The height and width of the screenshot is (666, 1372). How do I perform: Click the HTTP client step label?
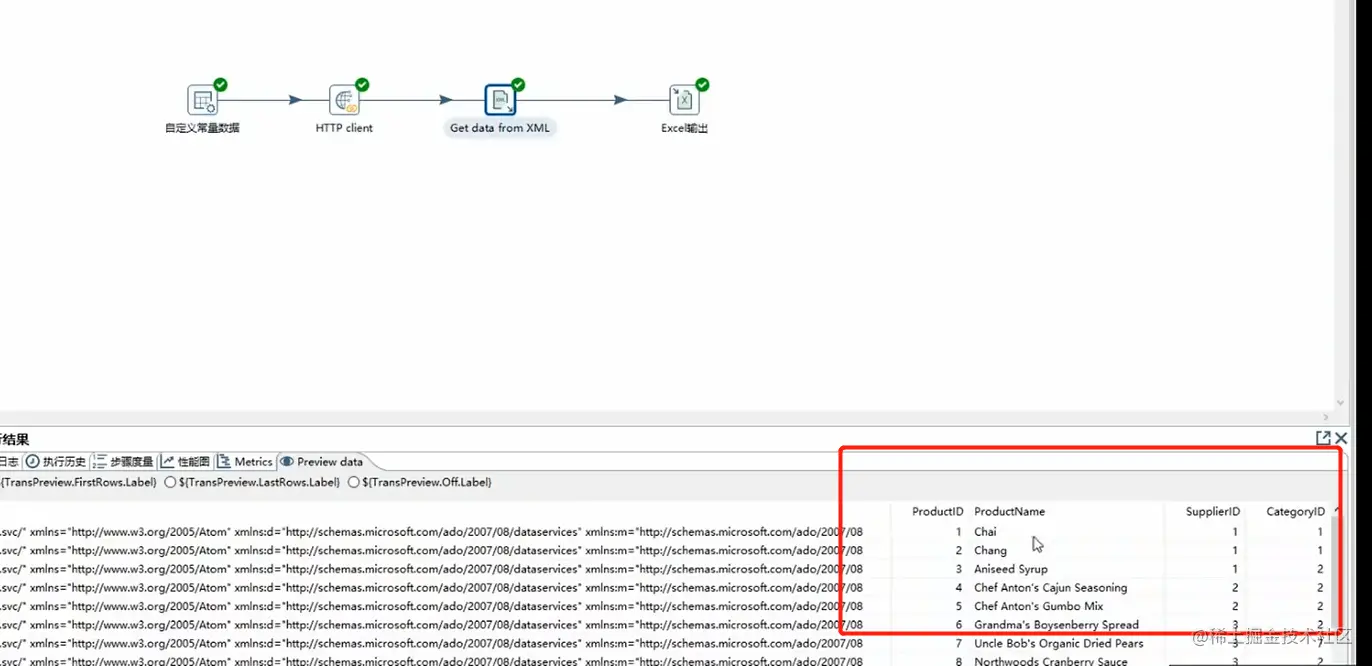(x=344, y=128)
